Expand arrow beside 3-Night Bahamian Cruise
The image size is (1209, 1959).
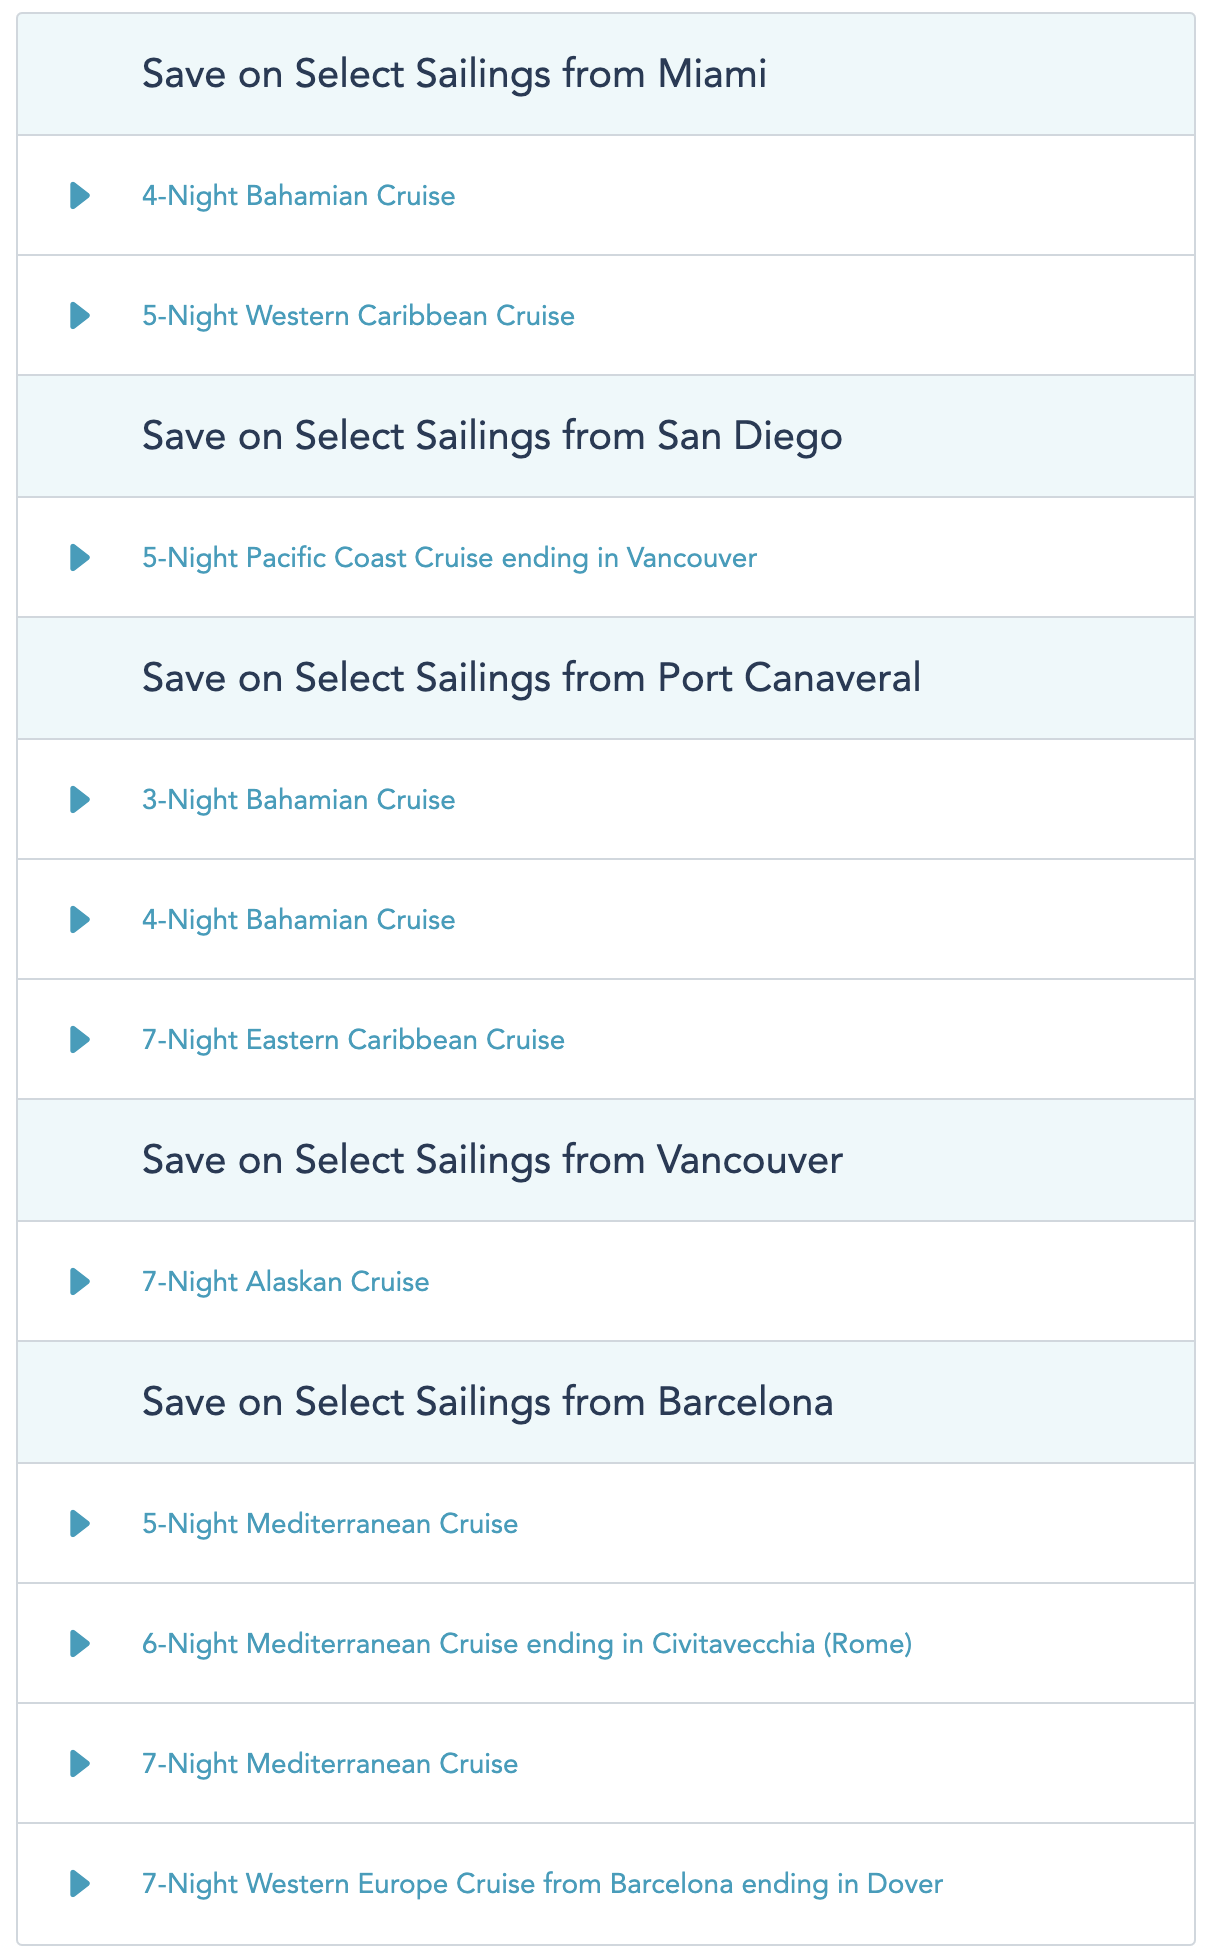(x=80, y=800)
